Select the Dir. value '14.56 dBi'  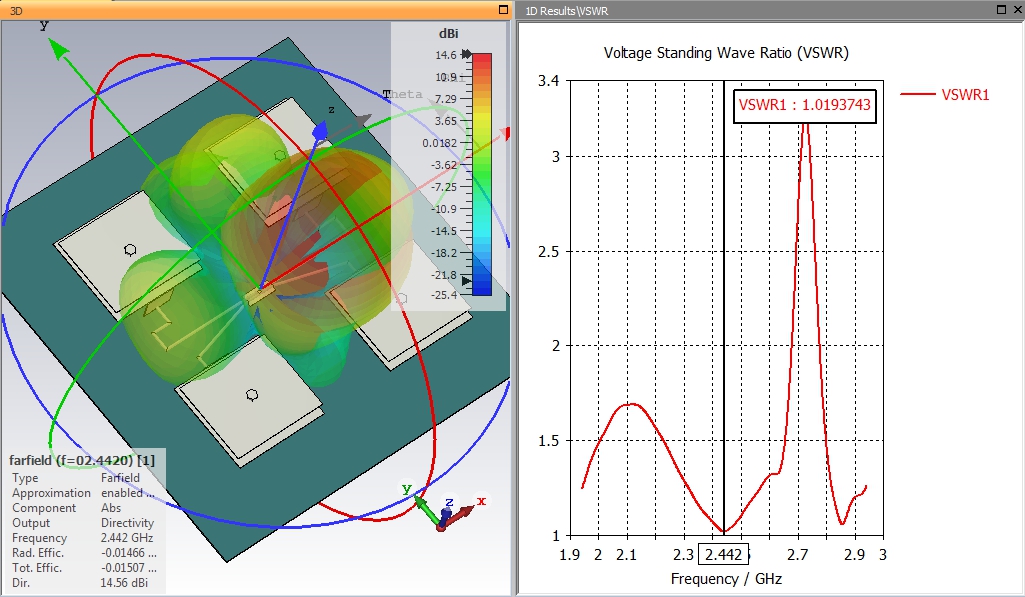[x=124, y=583]
